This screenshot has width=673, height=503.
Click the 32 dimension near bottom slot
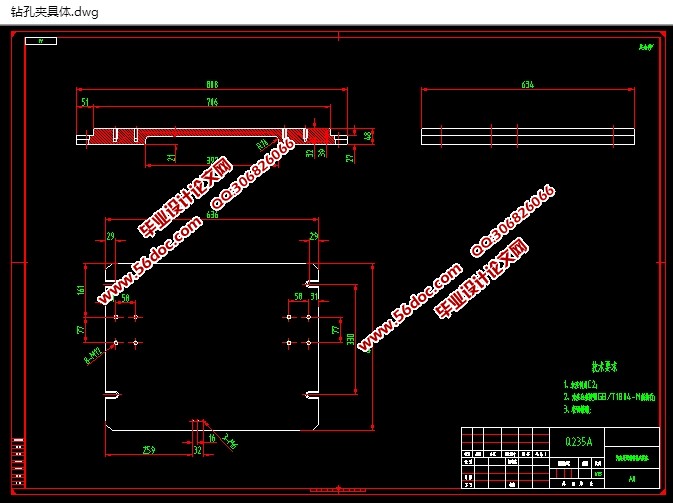pyautogui.click(x=197, y=450)
